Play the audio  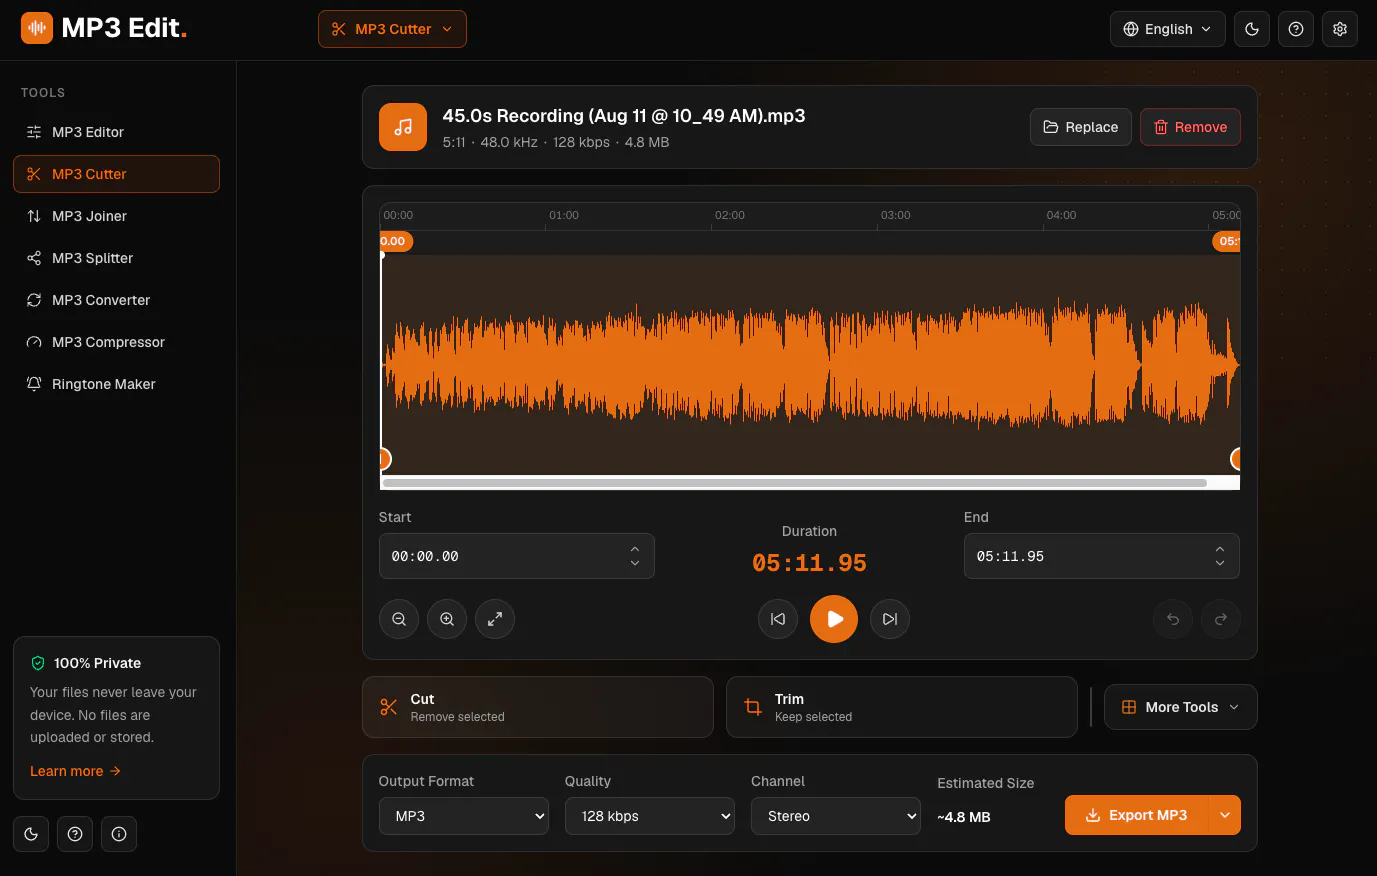(834, 619)
